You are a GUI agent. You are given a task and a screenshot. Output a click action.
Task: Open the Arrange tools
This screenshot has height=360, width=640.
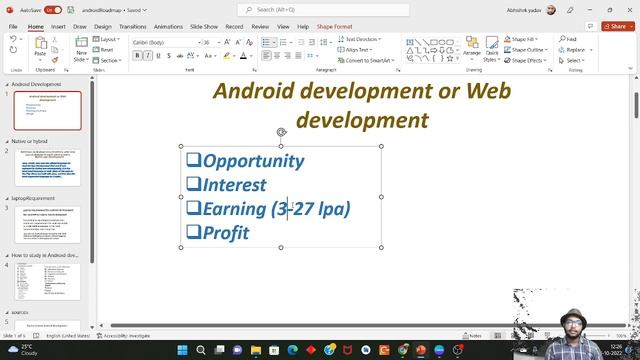[x=472, y=48]
